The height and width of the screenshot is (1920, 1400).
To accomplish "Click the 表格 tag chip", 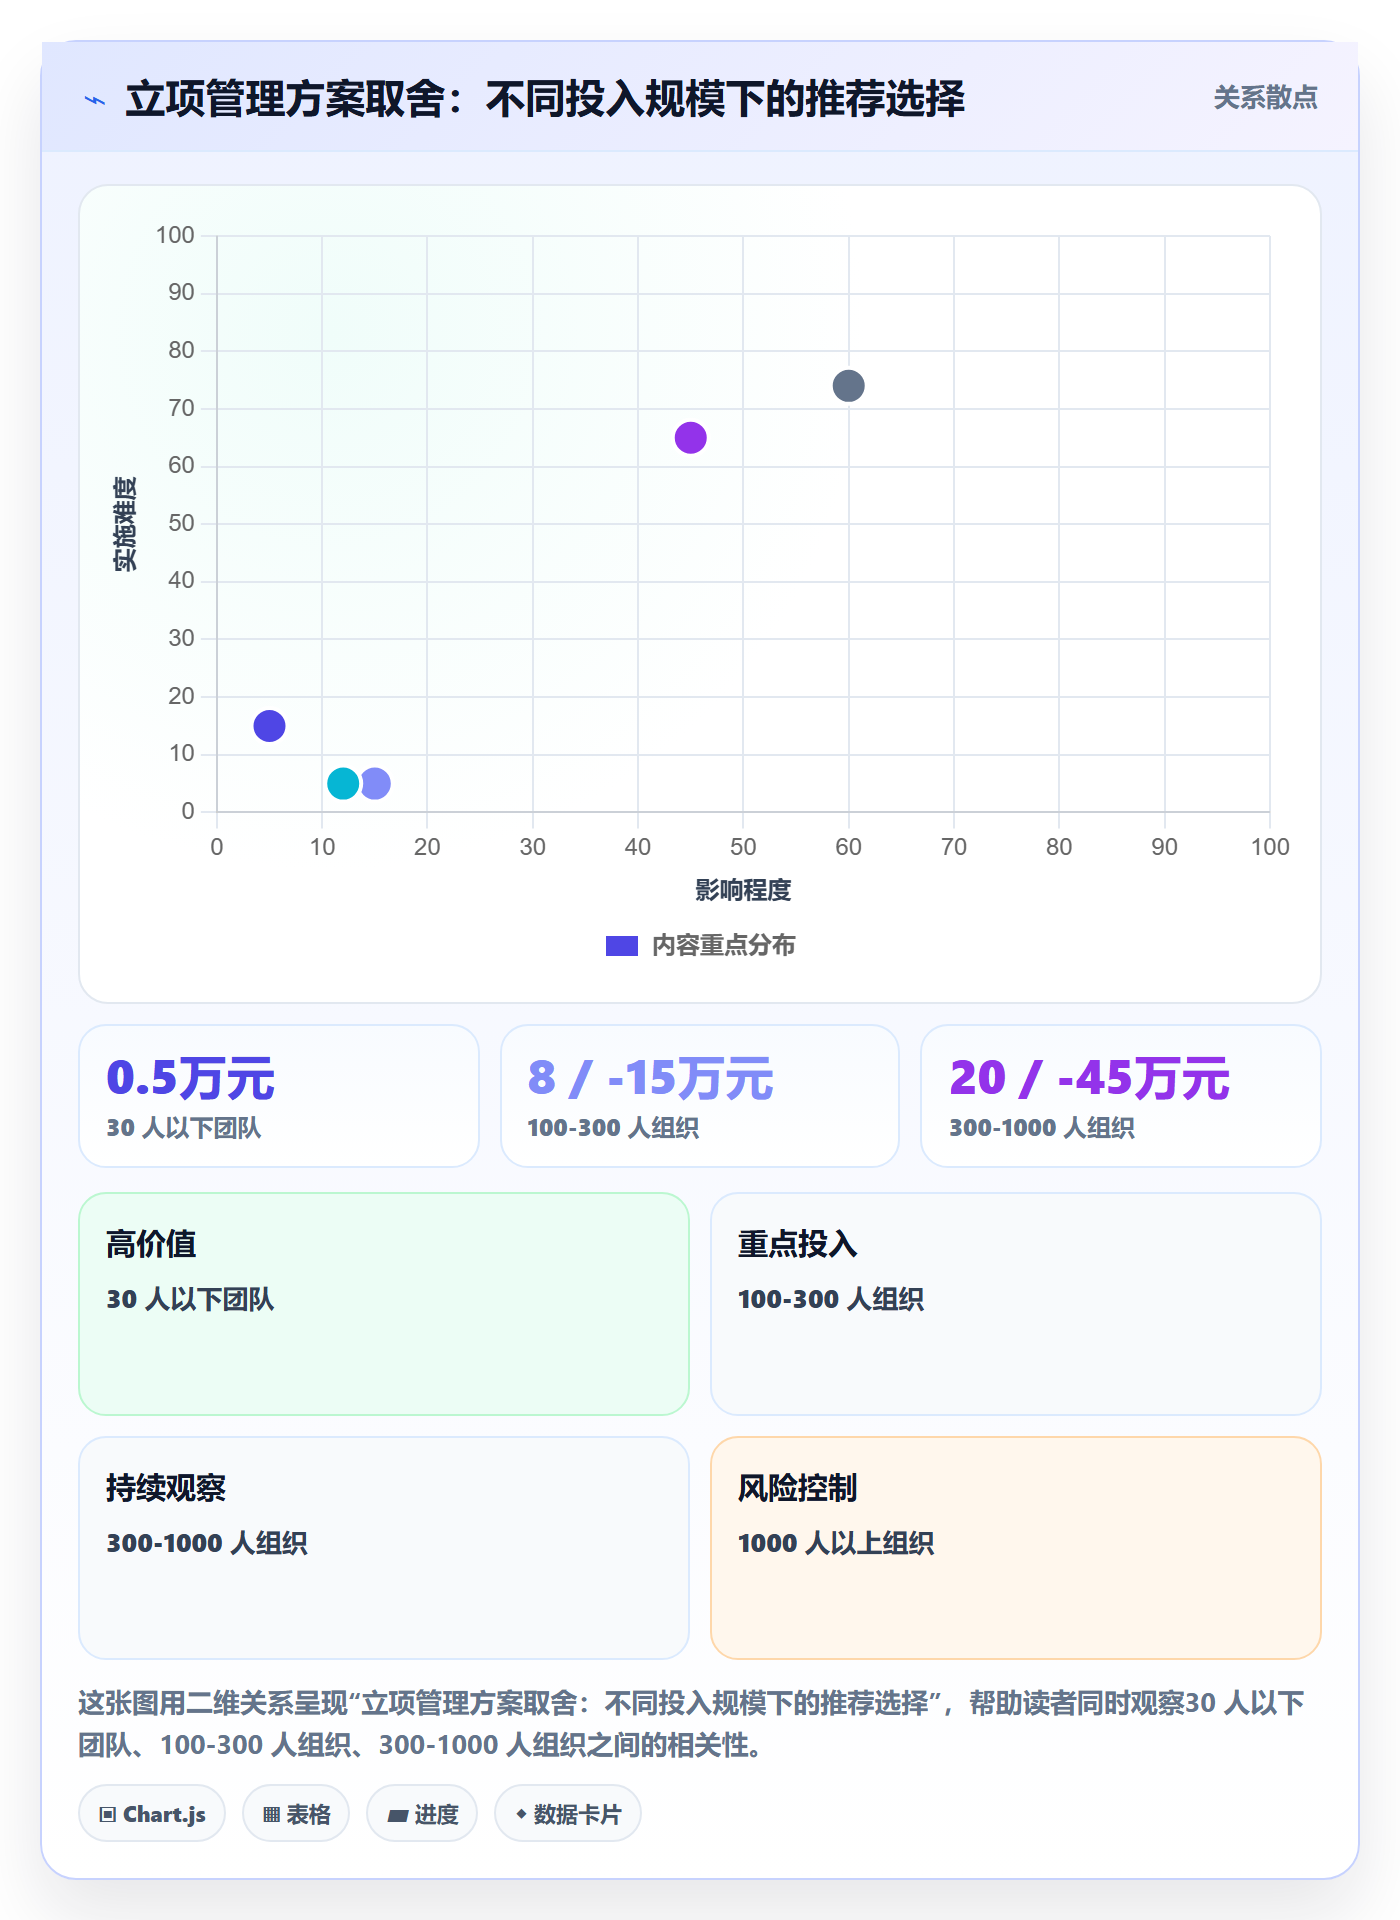I will (x=296, y=1814).
